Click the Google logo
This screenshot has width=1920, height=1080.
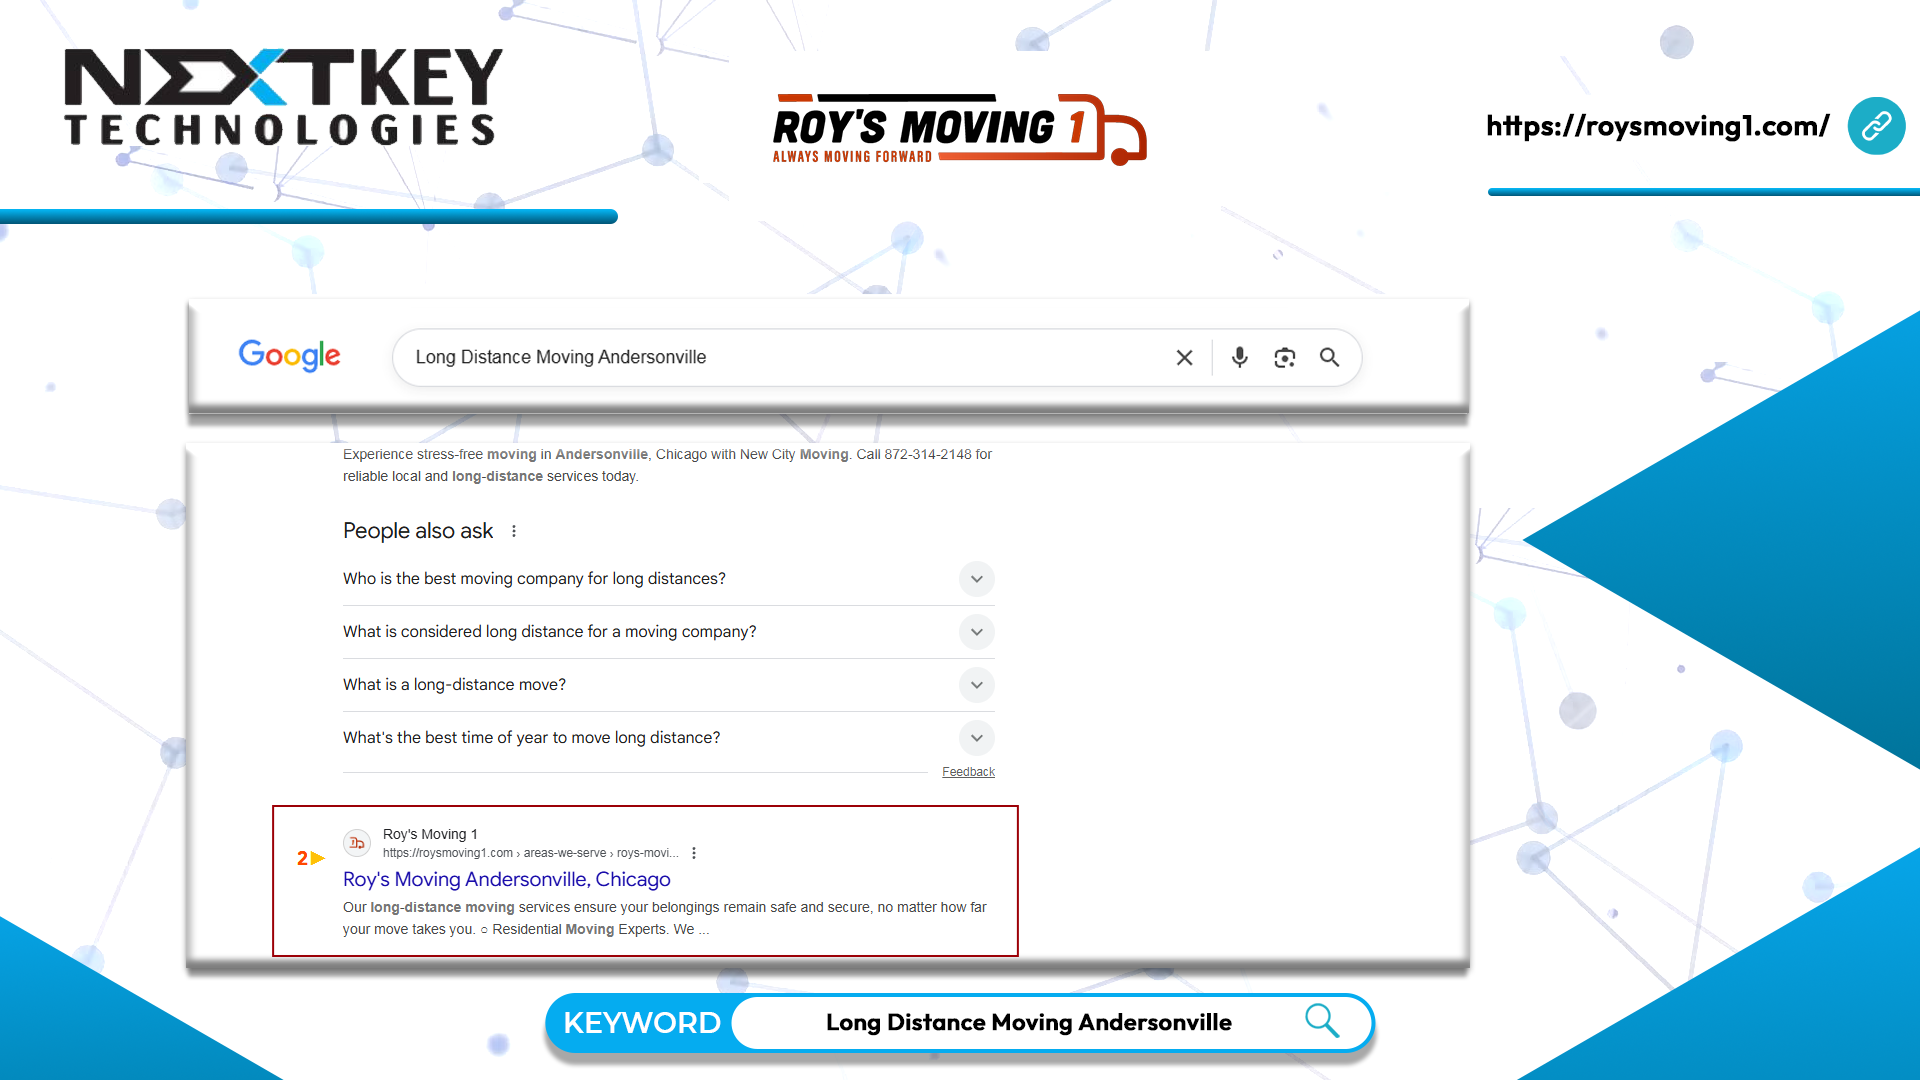289,355
